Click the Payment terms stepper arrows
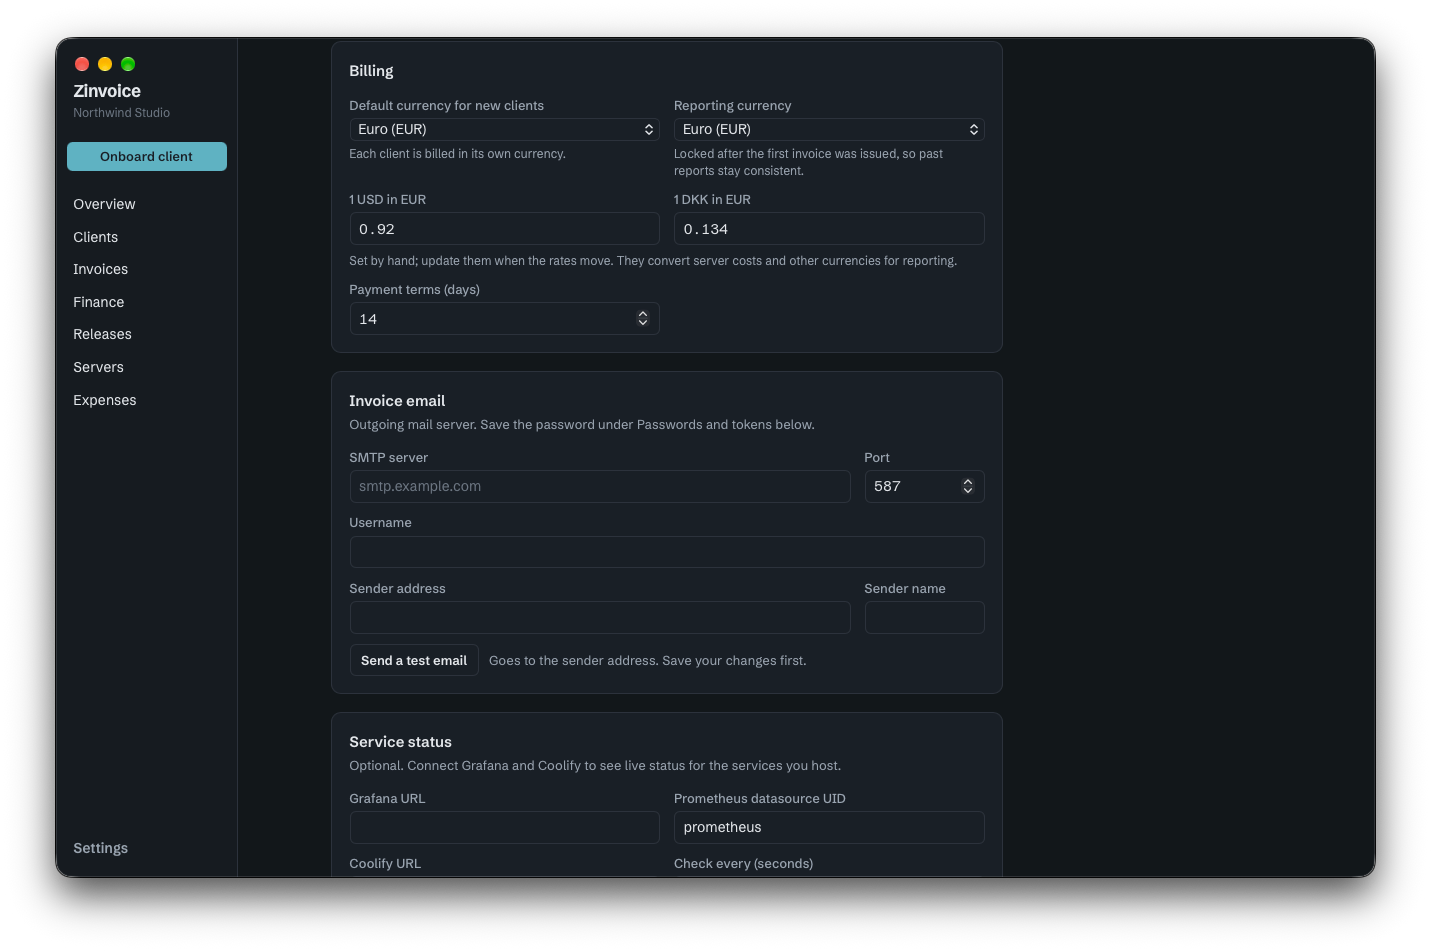This screenshot has height=951, width=1431. pyautogui.click(x=643, y=318)
